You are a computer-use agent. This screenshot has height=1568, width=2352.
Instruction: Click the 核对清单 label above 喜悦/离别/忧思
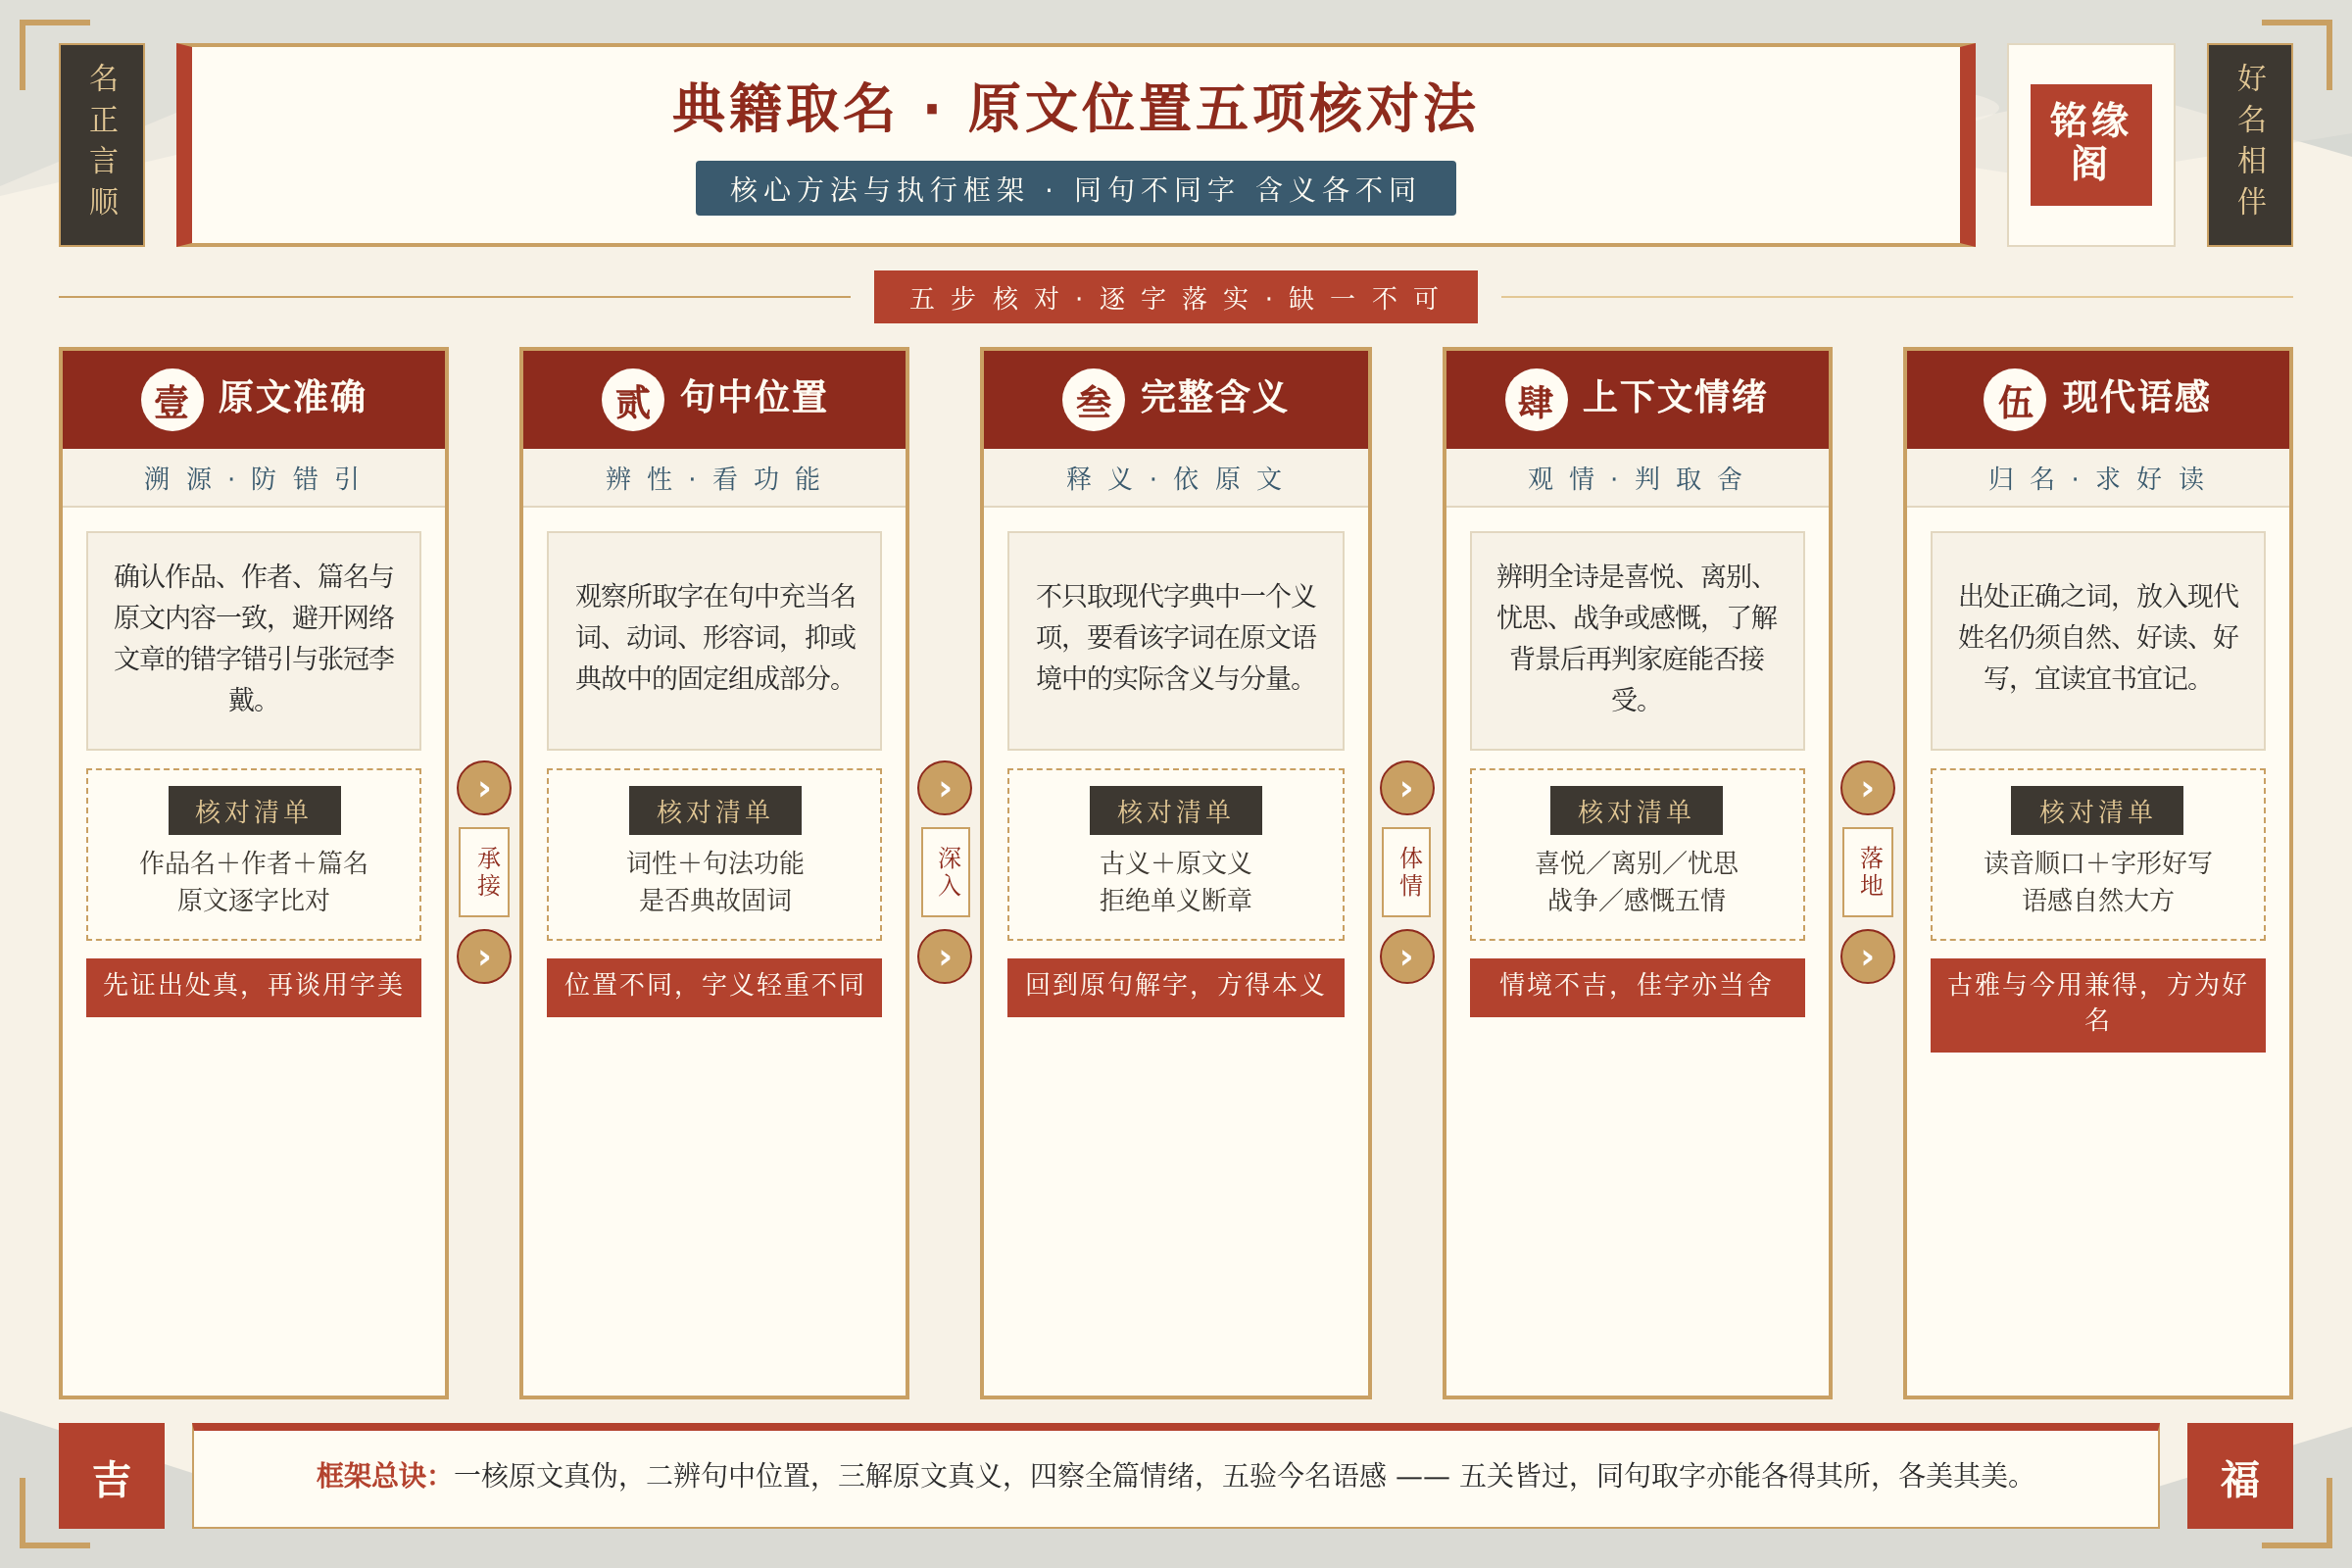tap(1637, 810)
